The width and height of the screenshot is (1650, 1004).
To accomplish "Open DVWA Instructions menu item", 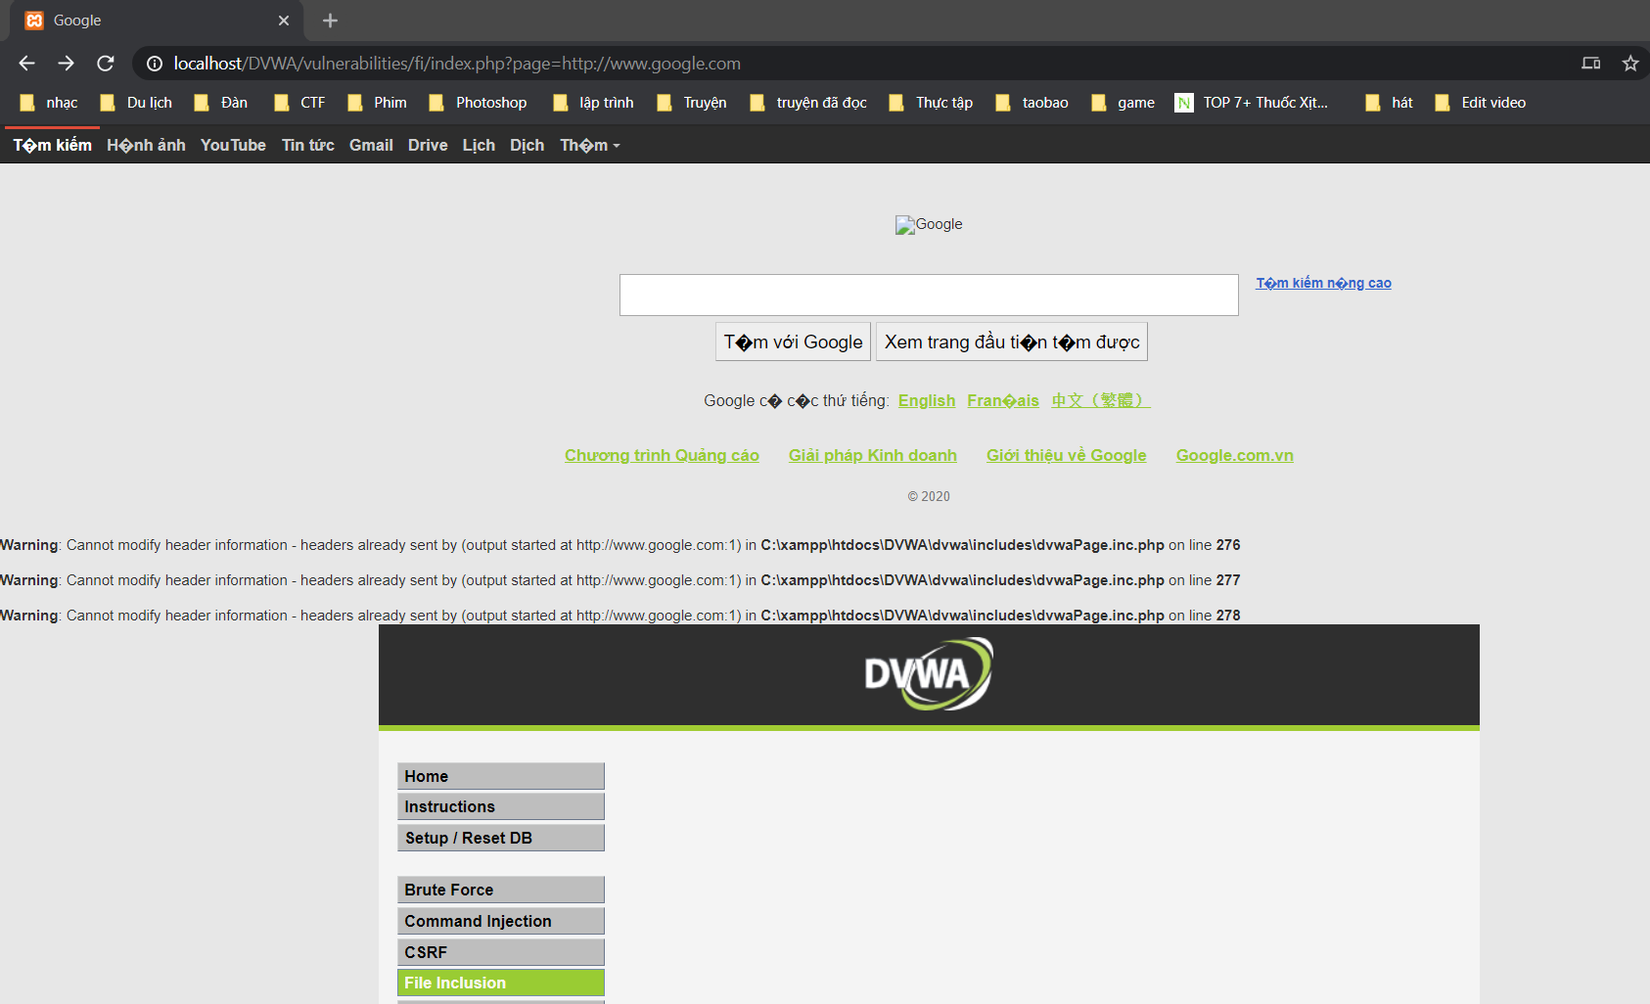I will (x=501, y=807).
